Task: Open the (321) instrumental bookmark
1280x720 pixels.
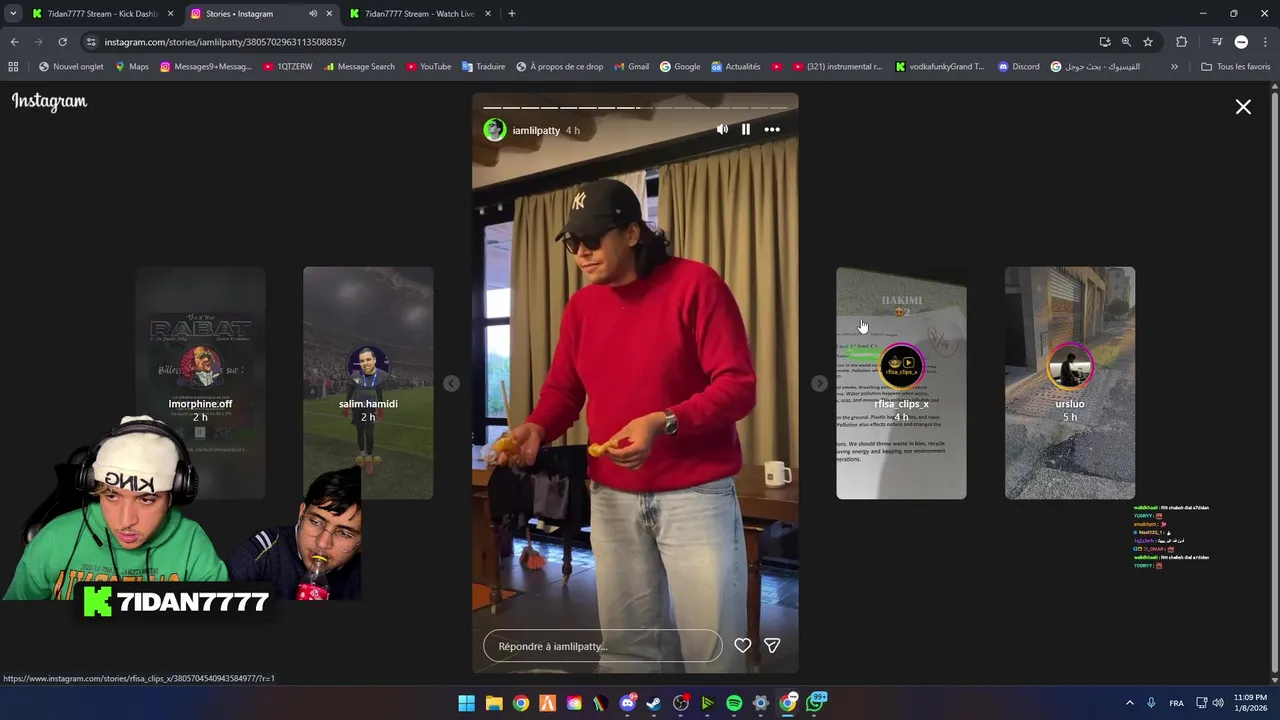Action: (837, 67)
